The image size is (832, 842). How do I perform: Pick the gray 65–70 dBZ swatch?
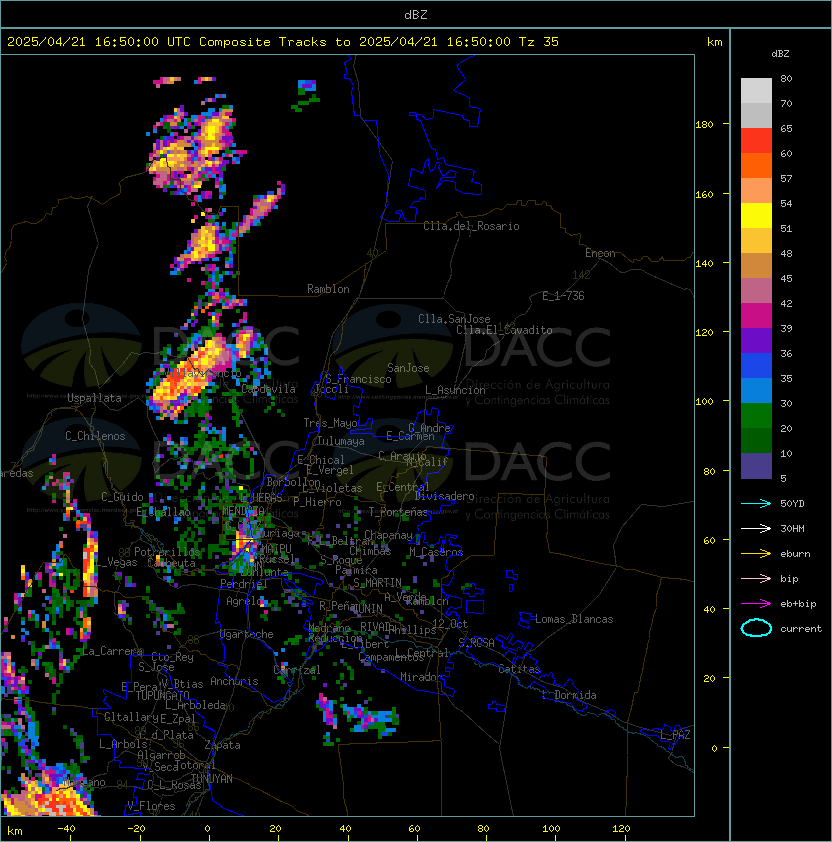click(x=756, y=115)
